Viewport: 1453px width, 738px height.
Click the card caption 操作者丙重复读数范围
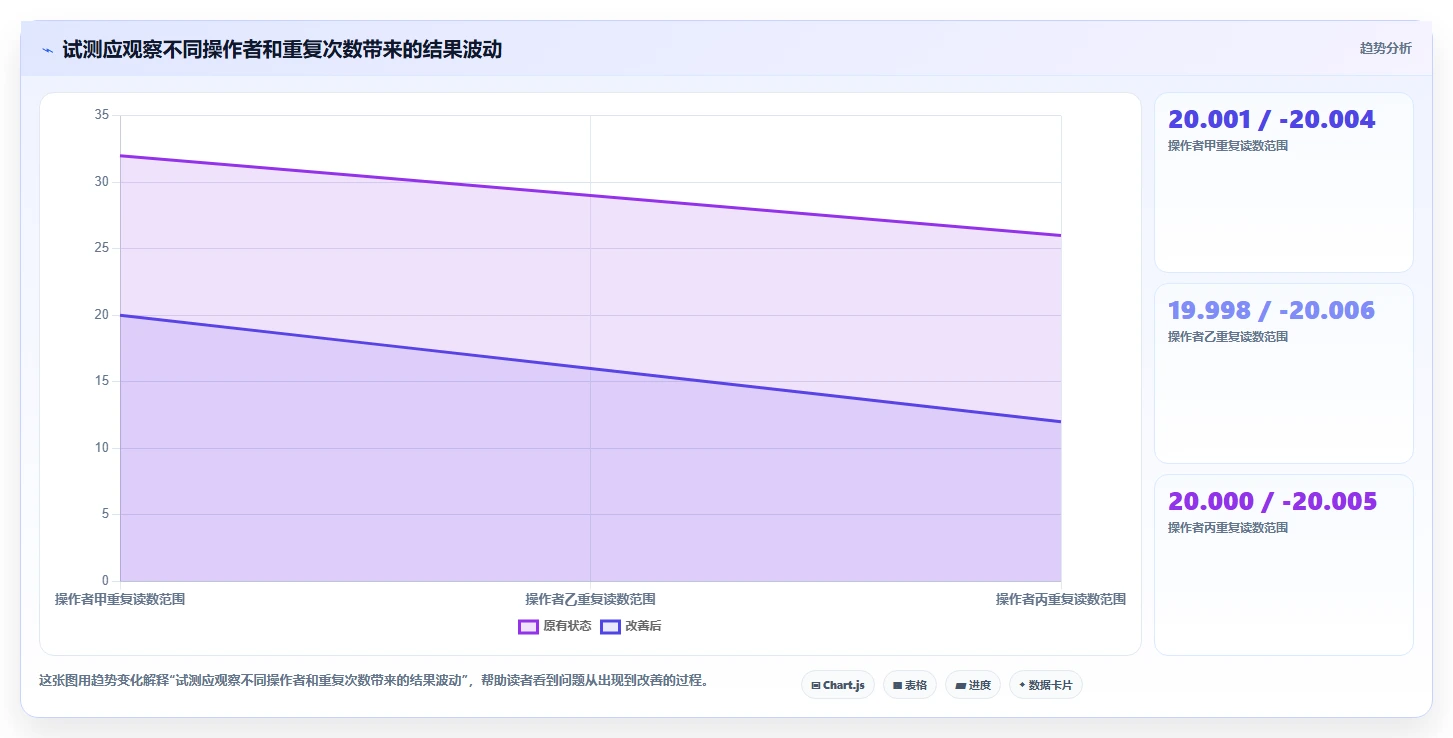point(1228,528)
